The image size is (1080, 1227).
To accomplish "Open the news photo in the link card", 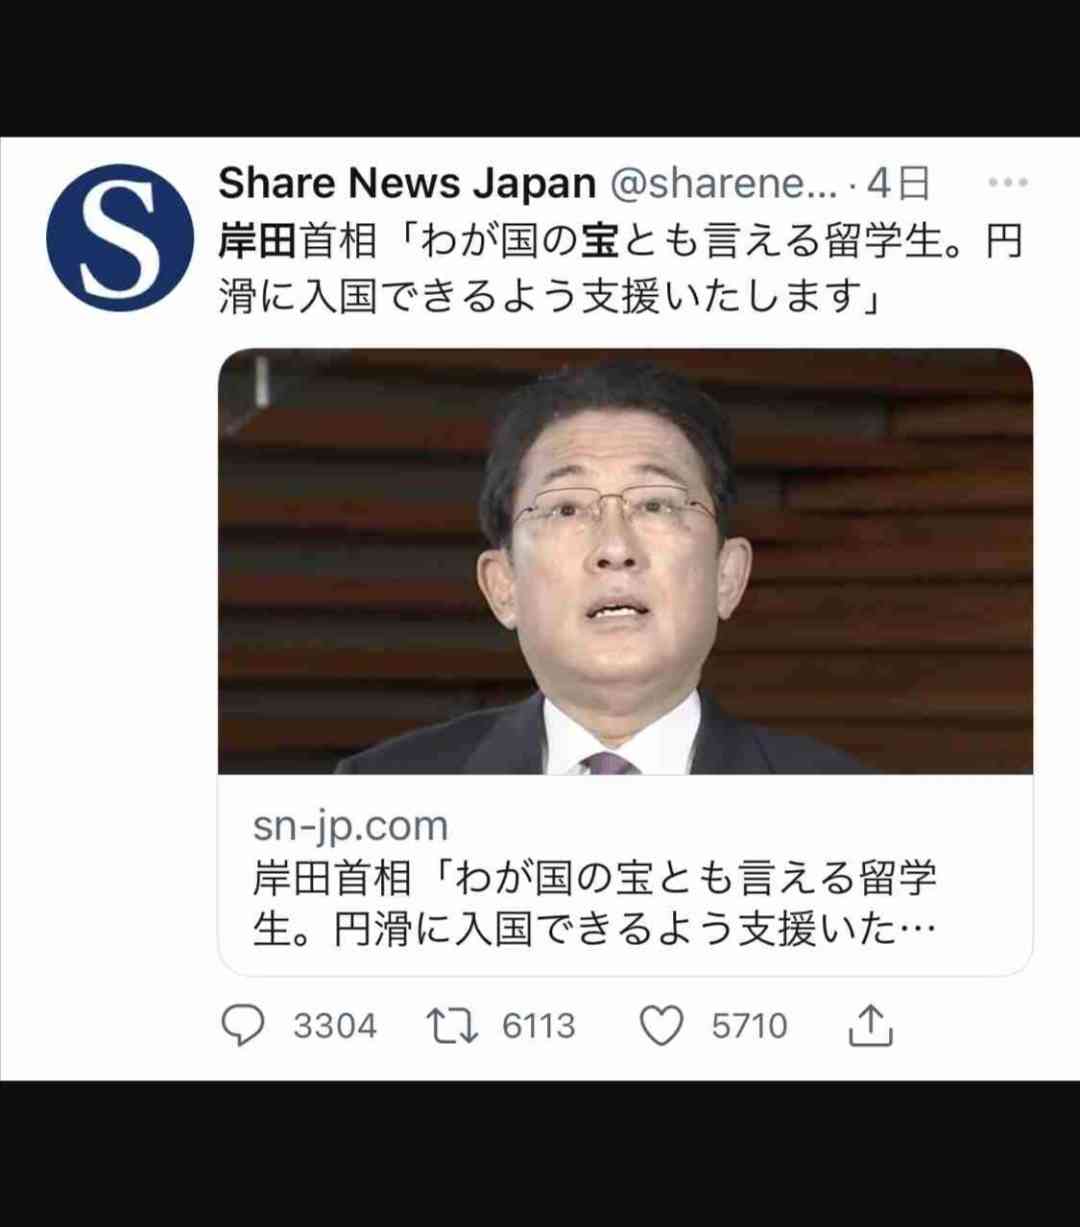I will [x=625, y=561].
